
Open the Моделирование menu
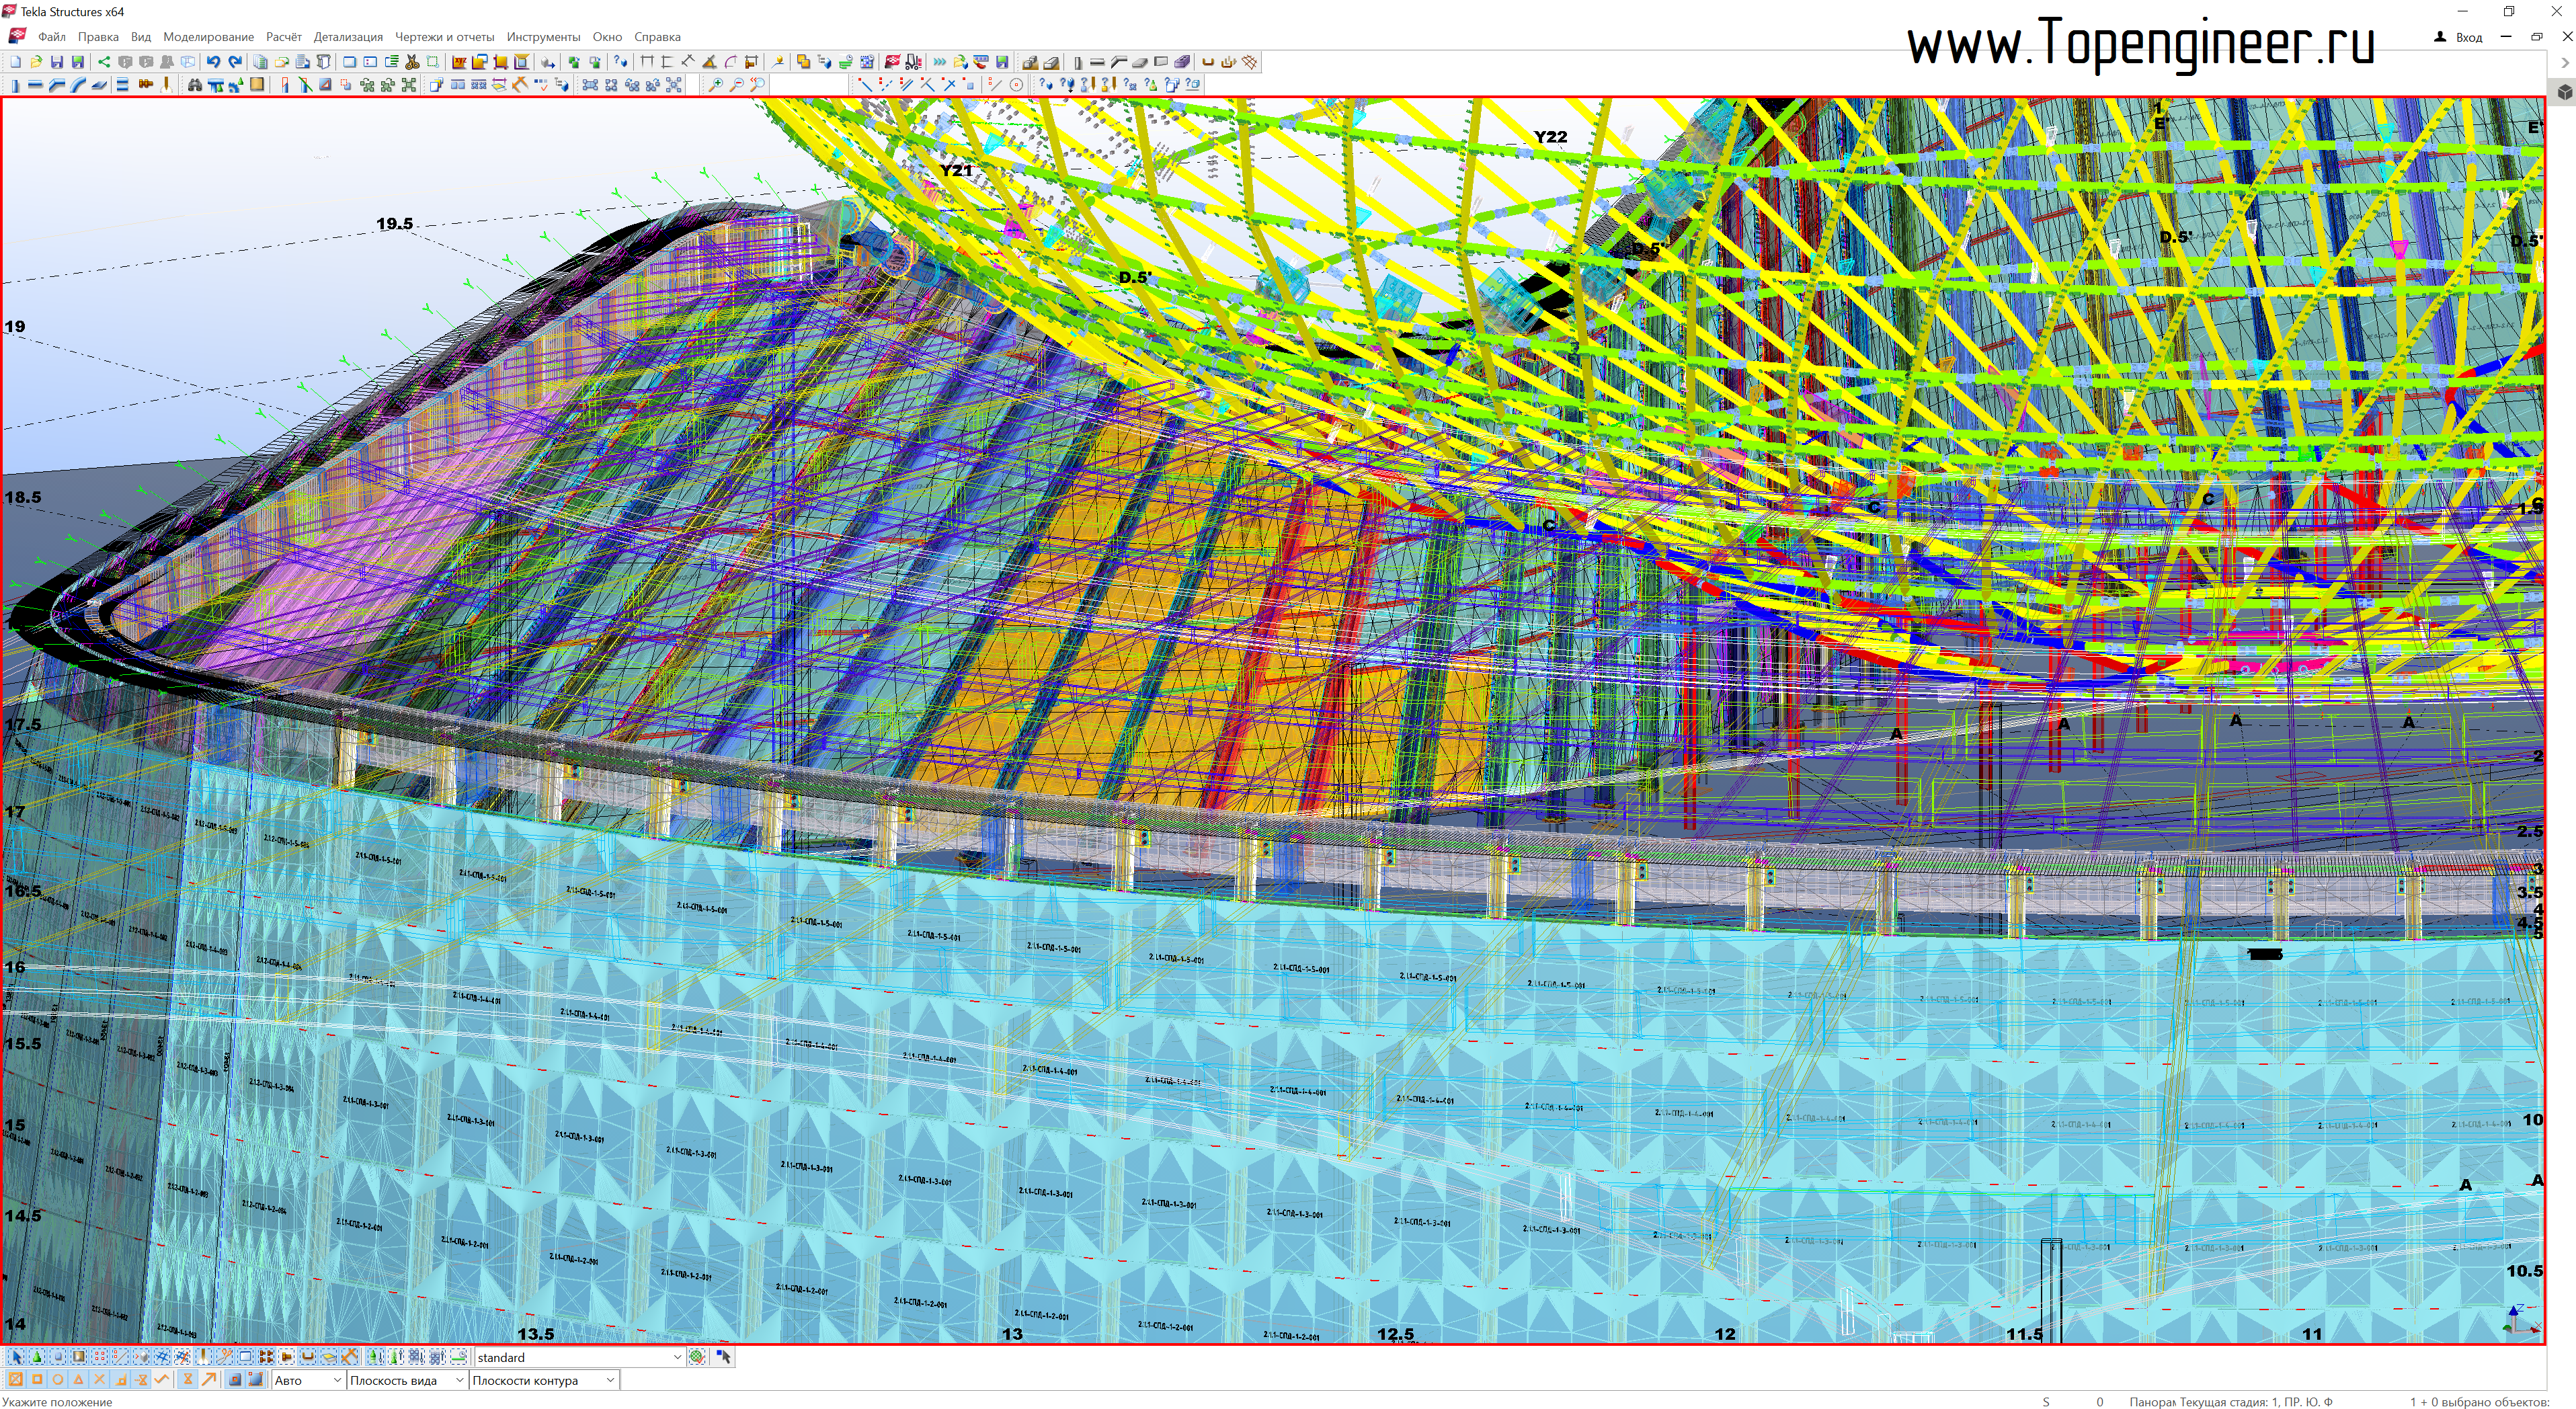(208, 37)
